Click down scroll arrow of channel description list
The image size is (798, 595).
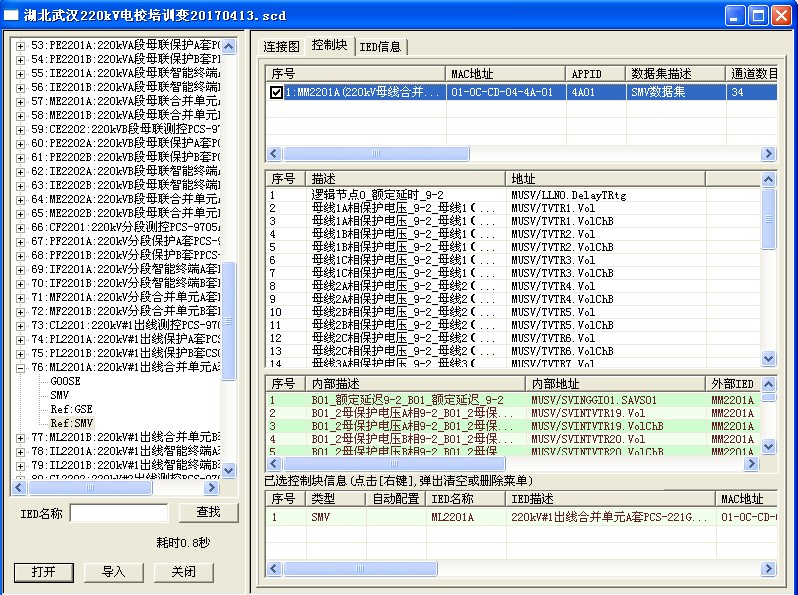pyautogui.click(x=768, y=359)
